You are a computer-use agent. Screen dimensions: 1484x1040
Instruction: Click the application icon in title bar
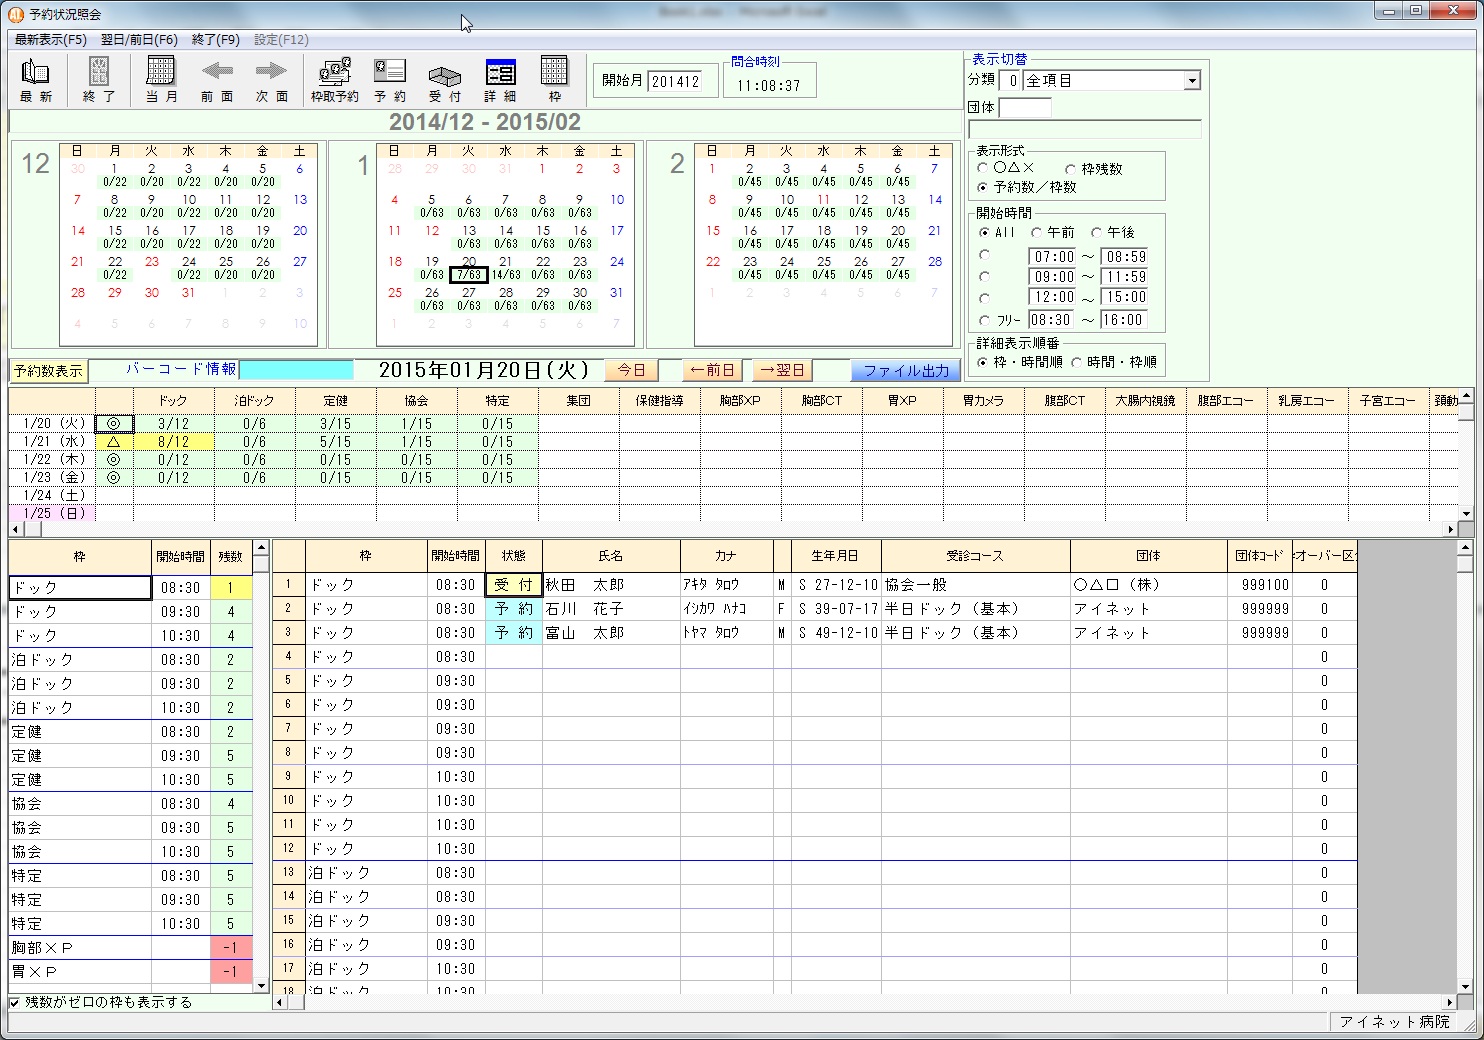pyautogui.click(x=16, y=15)
